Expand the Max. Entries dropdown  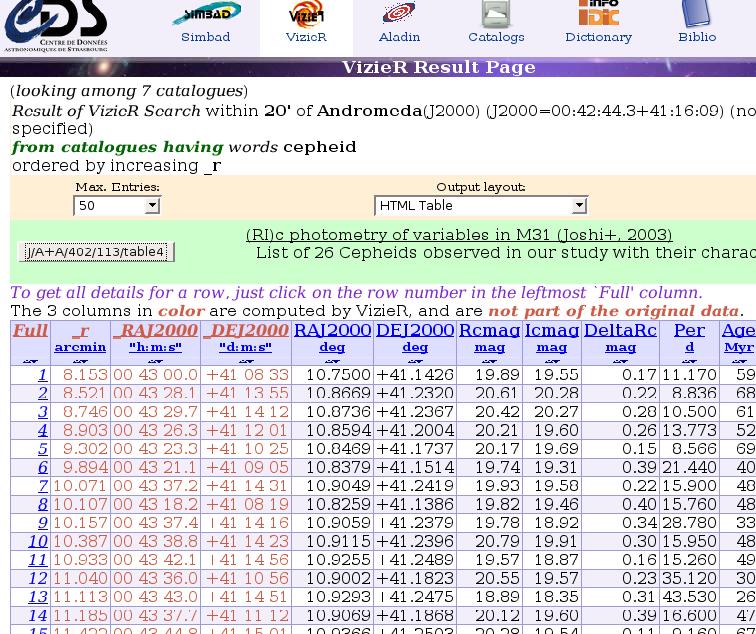[x=117, y=205]
